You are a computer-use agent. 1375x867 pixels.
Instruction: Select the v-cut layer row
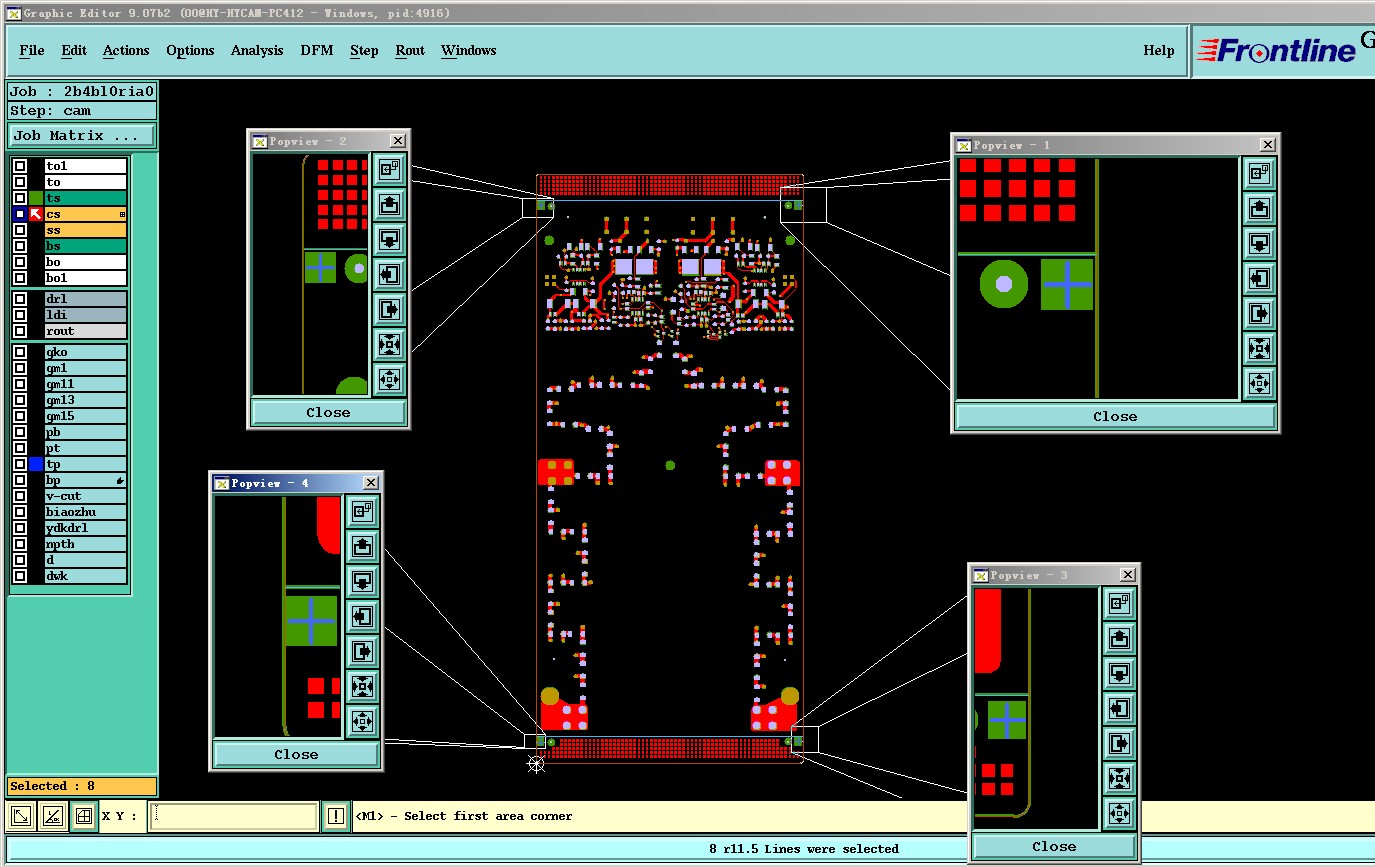point(86,496)
